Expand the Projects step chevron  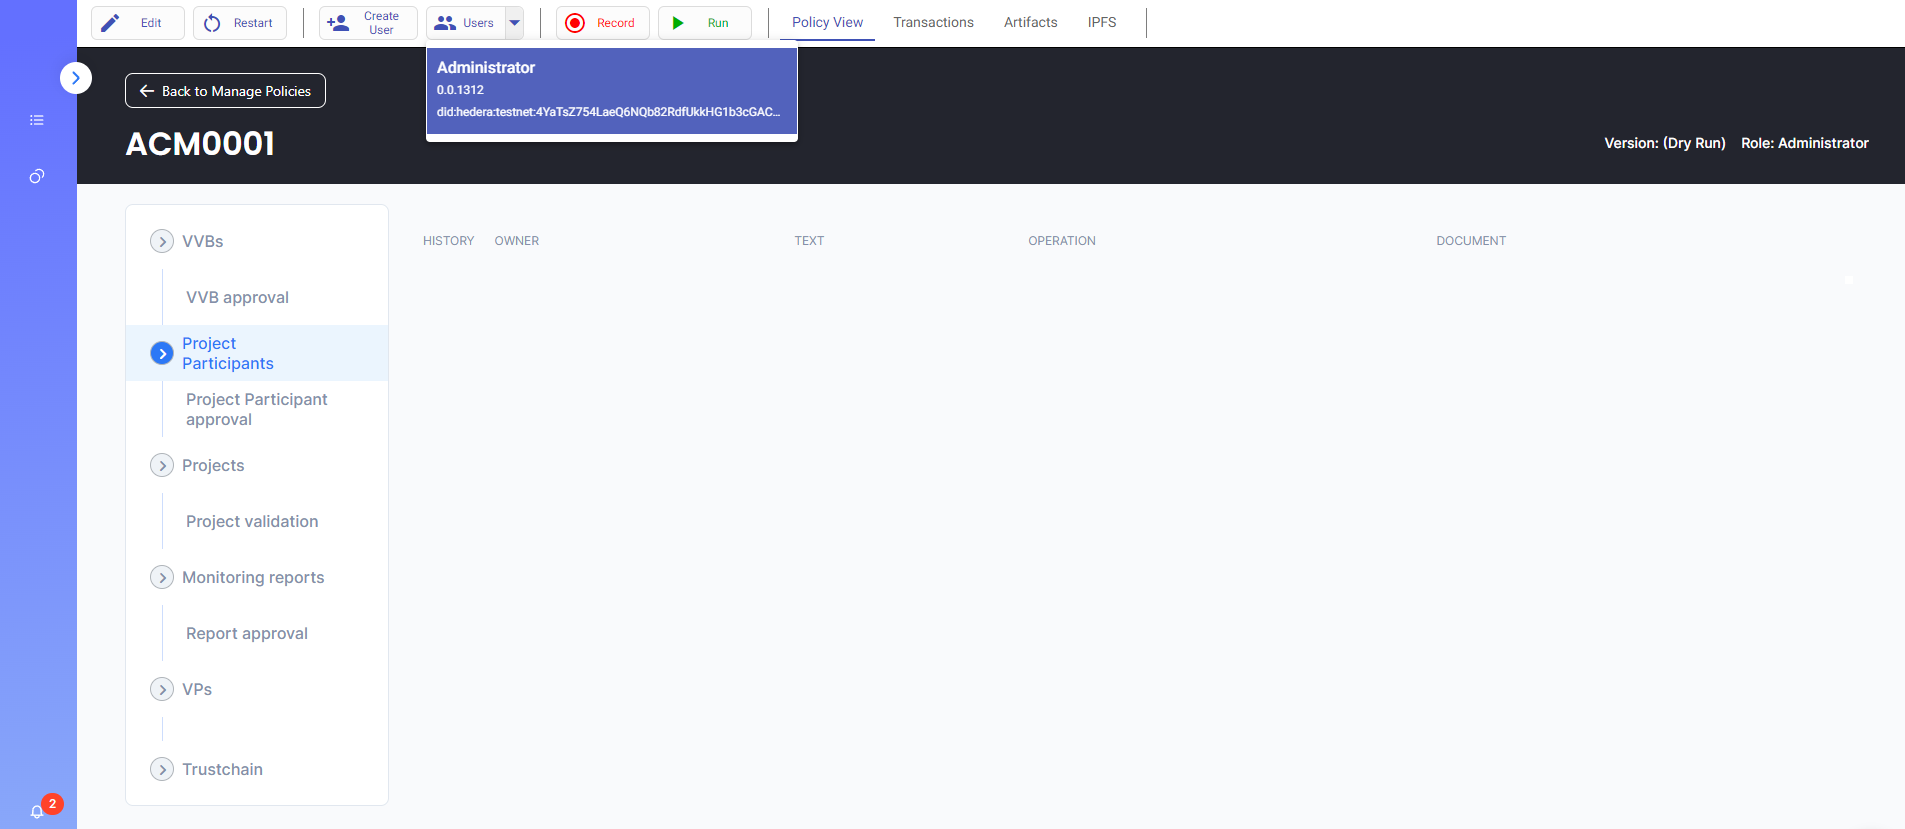(x=161, y=465)
